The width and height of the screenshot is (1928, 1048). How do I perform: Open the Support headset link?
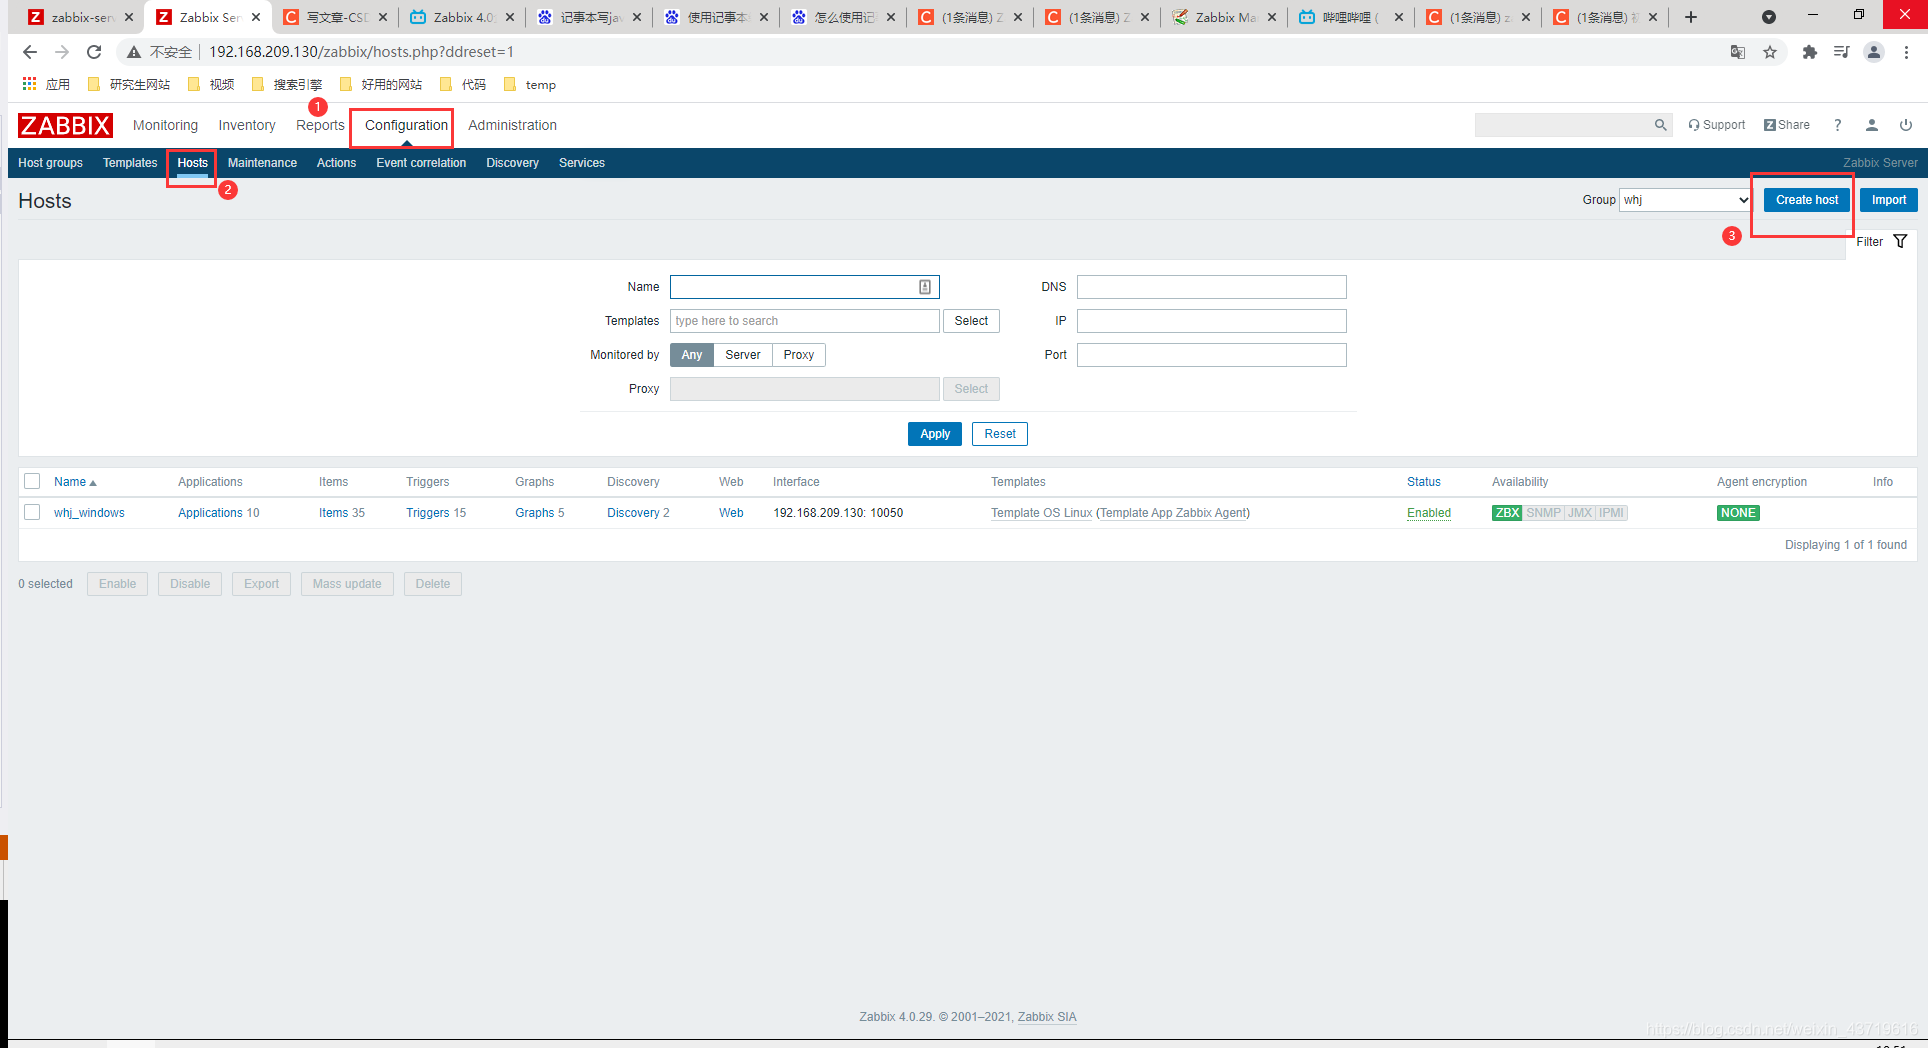[x=1716, y=125]
